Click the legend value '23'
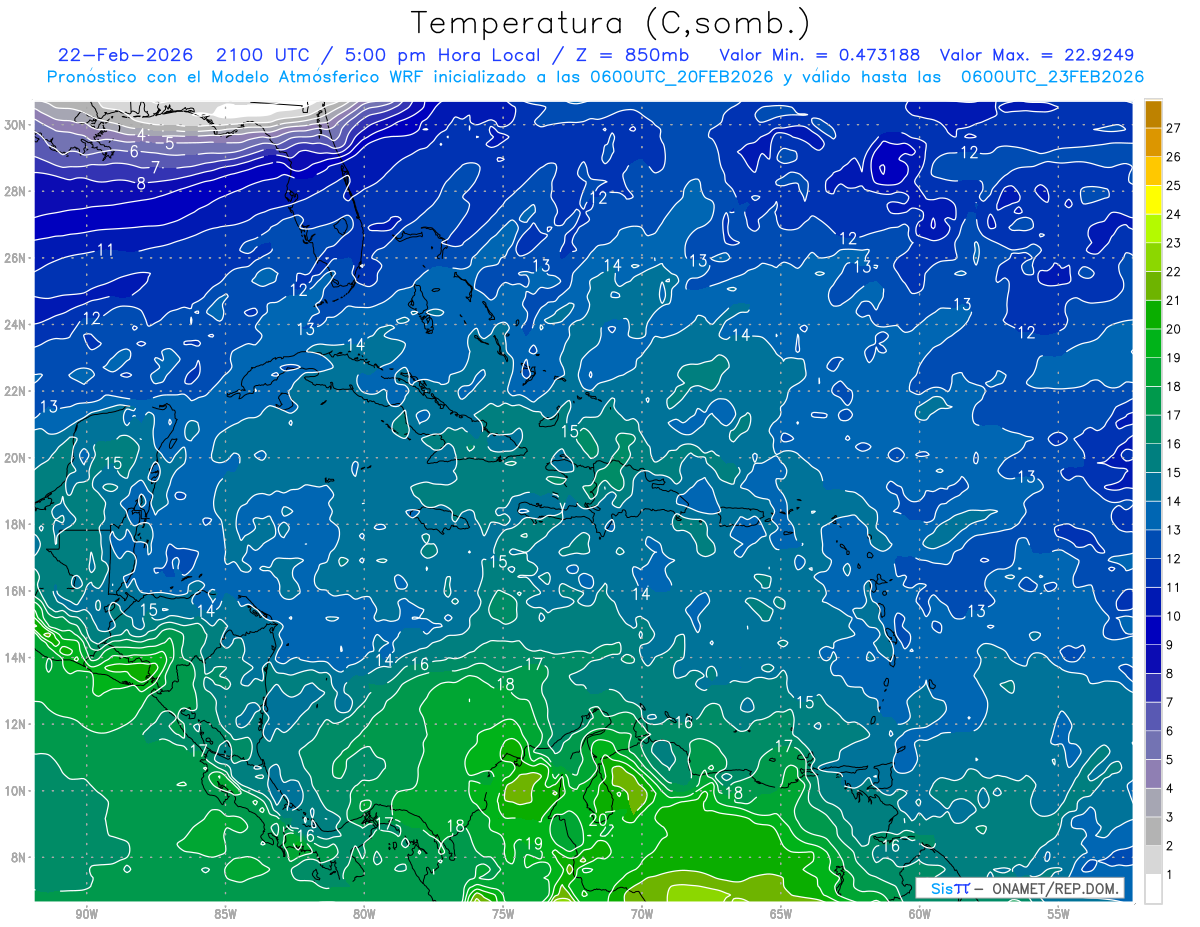 [1173, 243]
